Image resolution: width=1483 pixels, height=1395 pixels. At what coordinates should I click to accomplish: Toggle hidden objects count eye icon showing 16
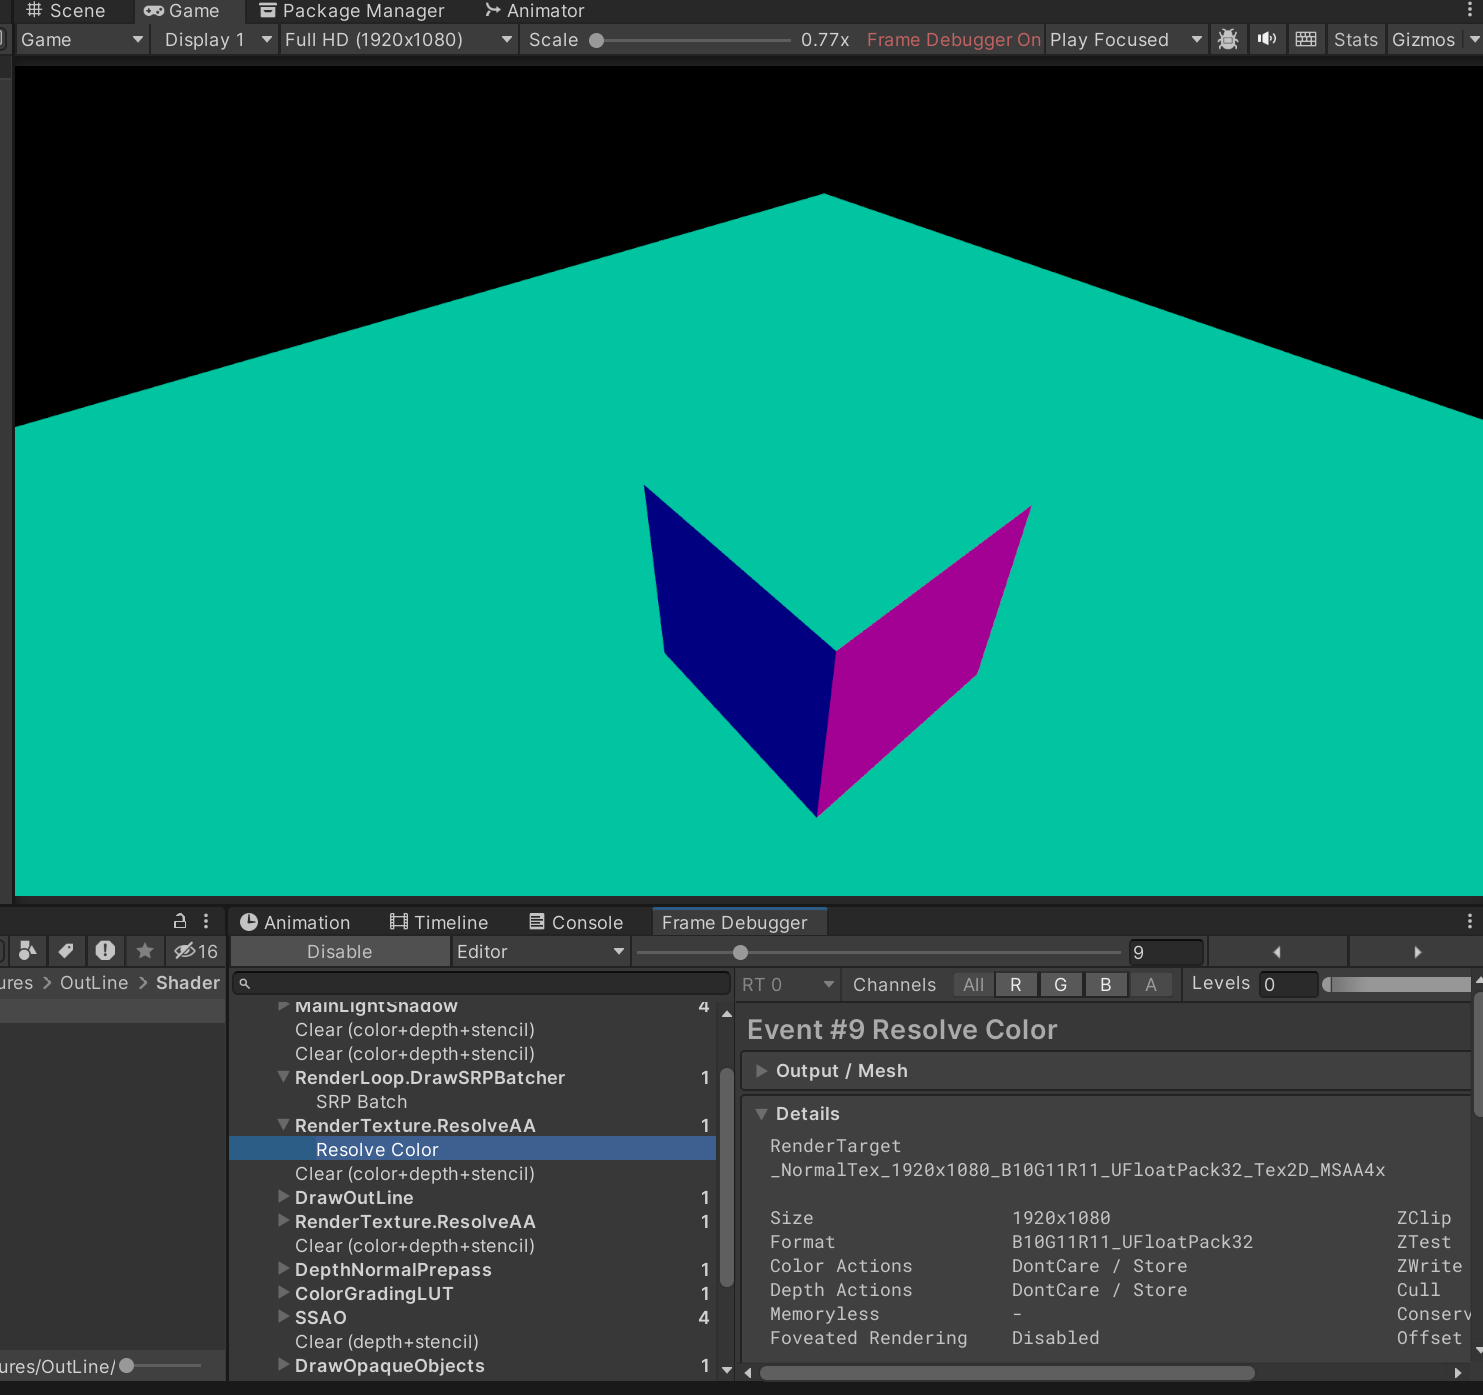click(189, 951)
